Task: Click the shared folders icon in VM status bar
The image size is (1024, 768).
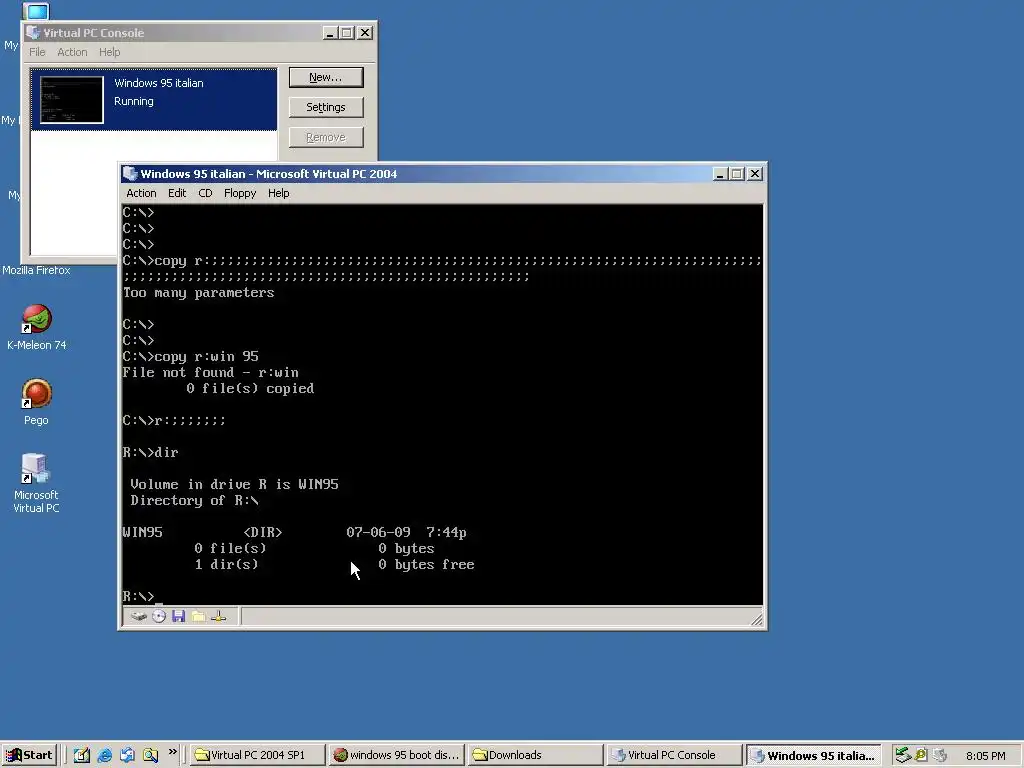Action: tap(199, 616)
